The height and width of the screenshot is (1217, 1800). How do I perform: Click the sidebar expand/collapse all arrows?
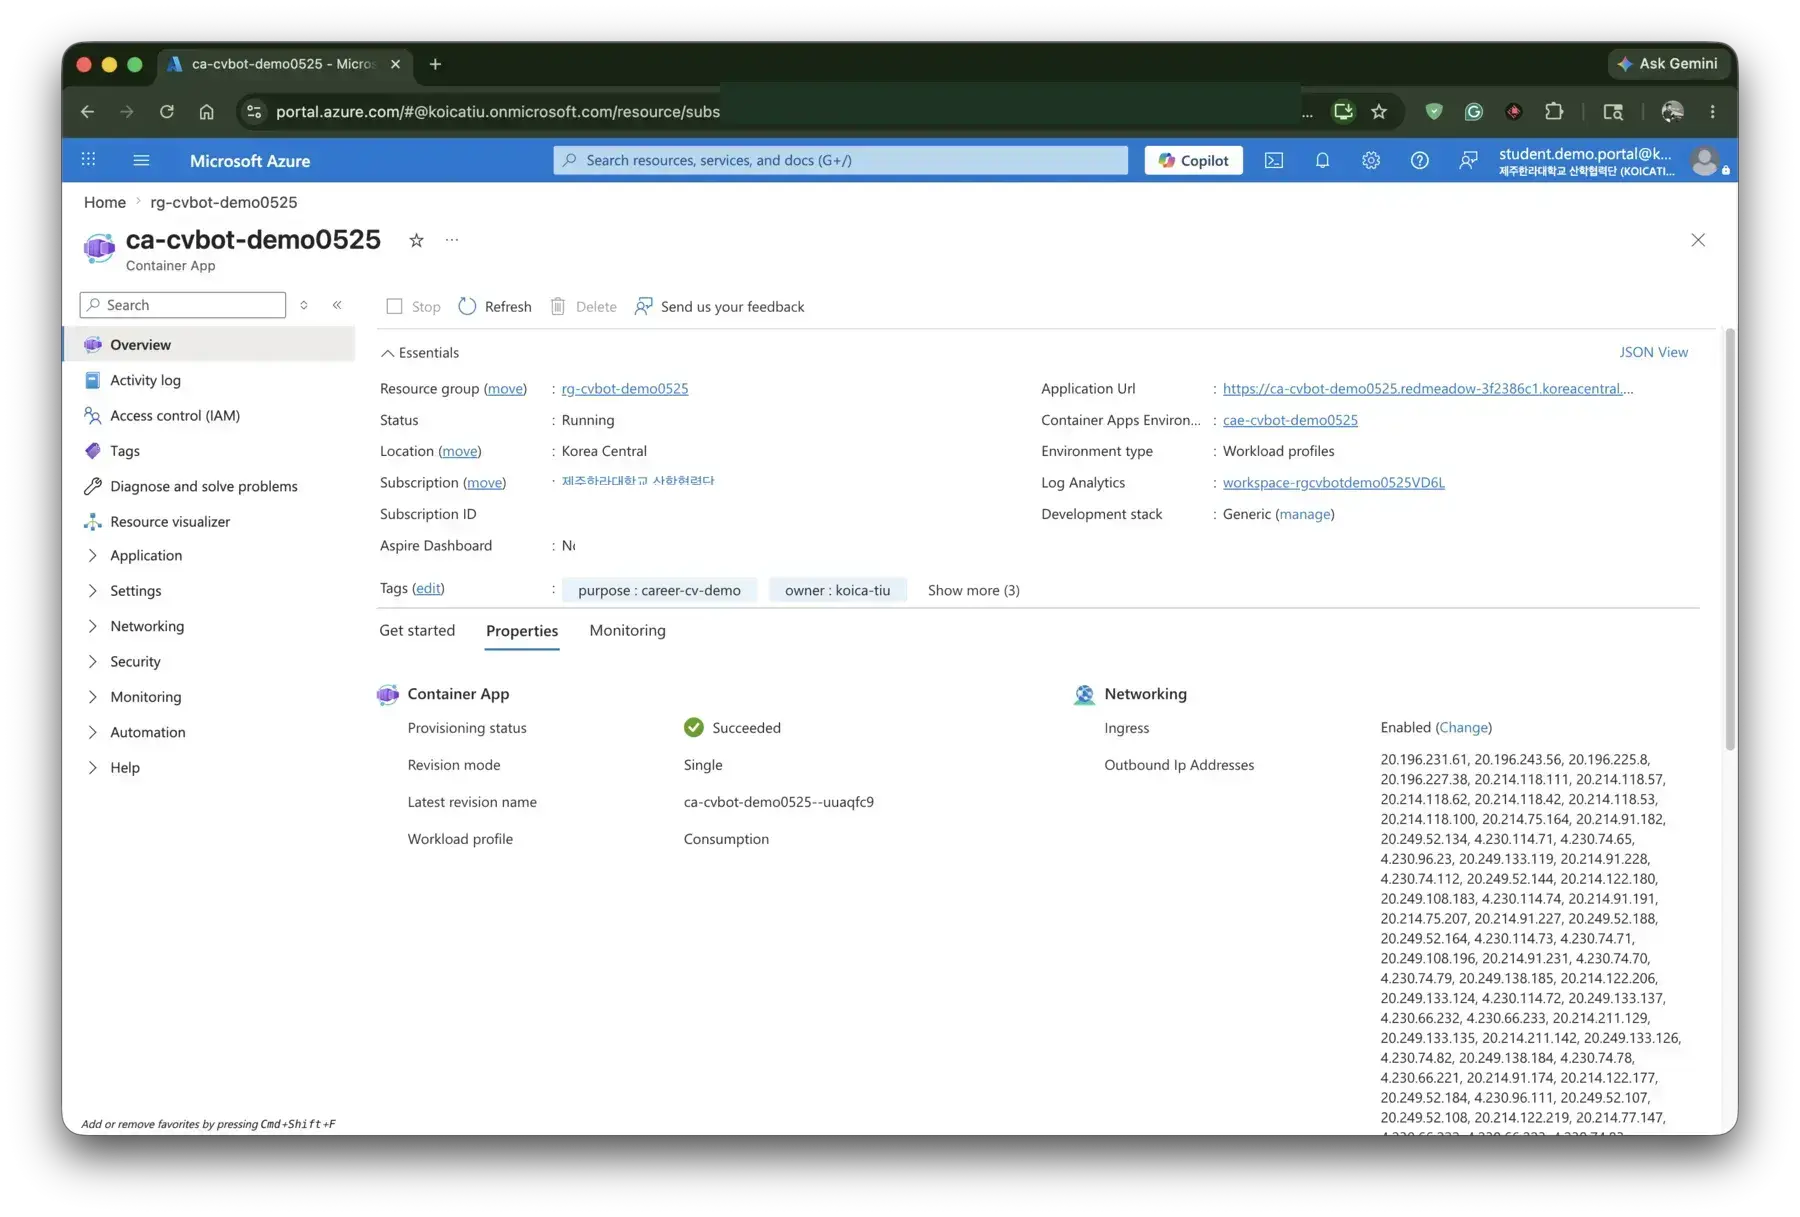point(304,305)
